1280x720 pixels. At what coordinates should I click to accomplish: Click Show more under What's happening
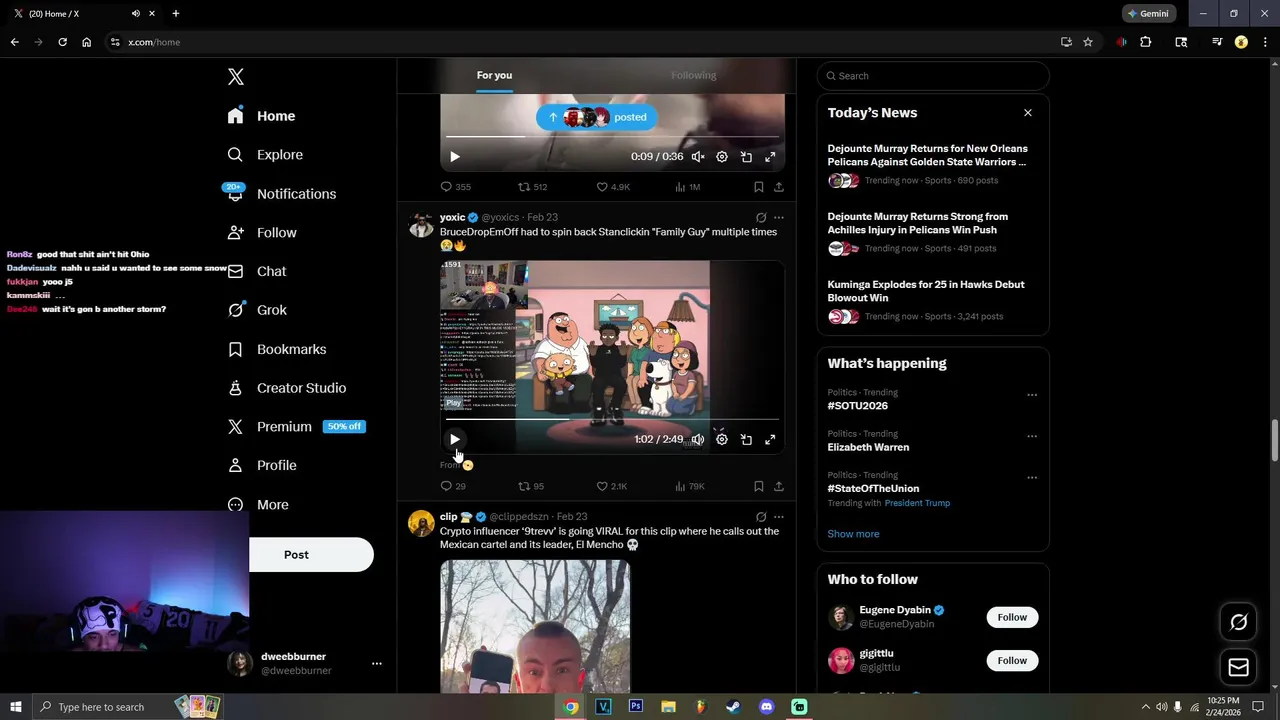[853, 534]
